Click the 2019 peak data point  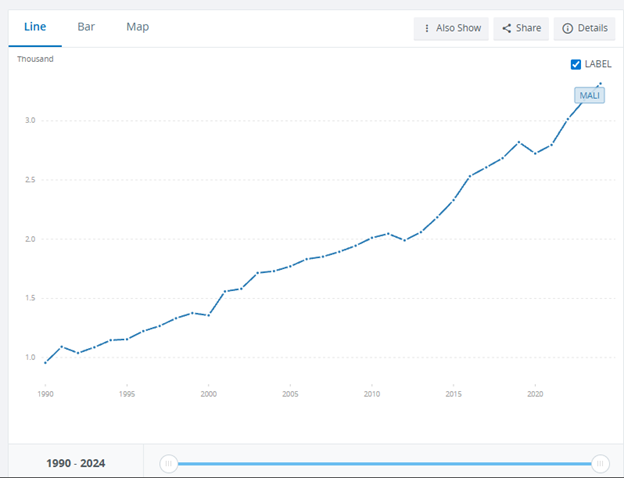519,142
